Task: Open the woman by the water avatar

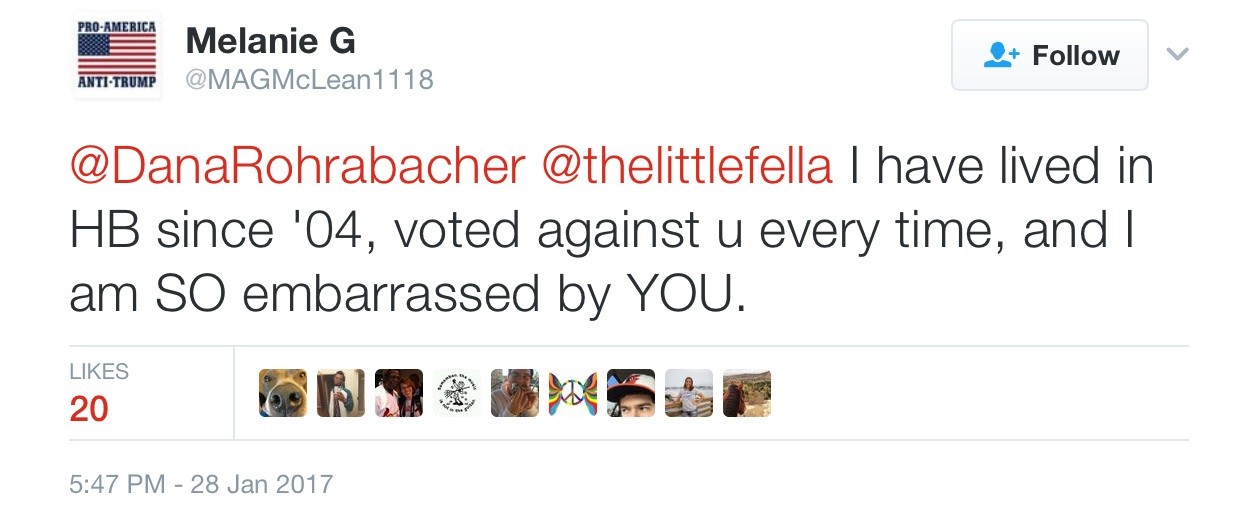Action: coord(689,393)
